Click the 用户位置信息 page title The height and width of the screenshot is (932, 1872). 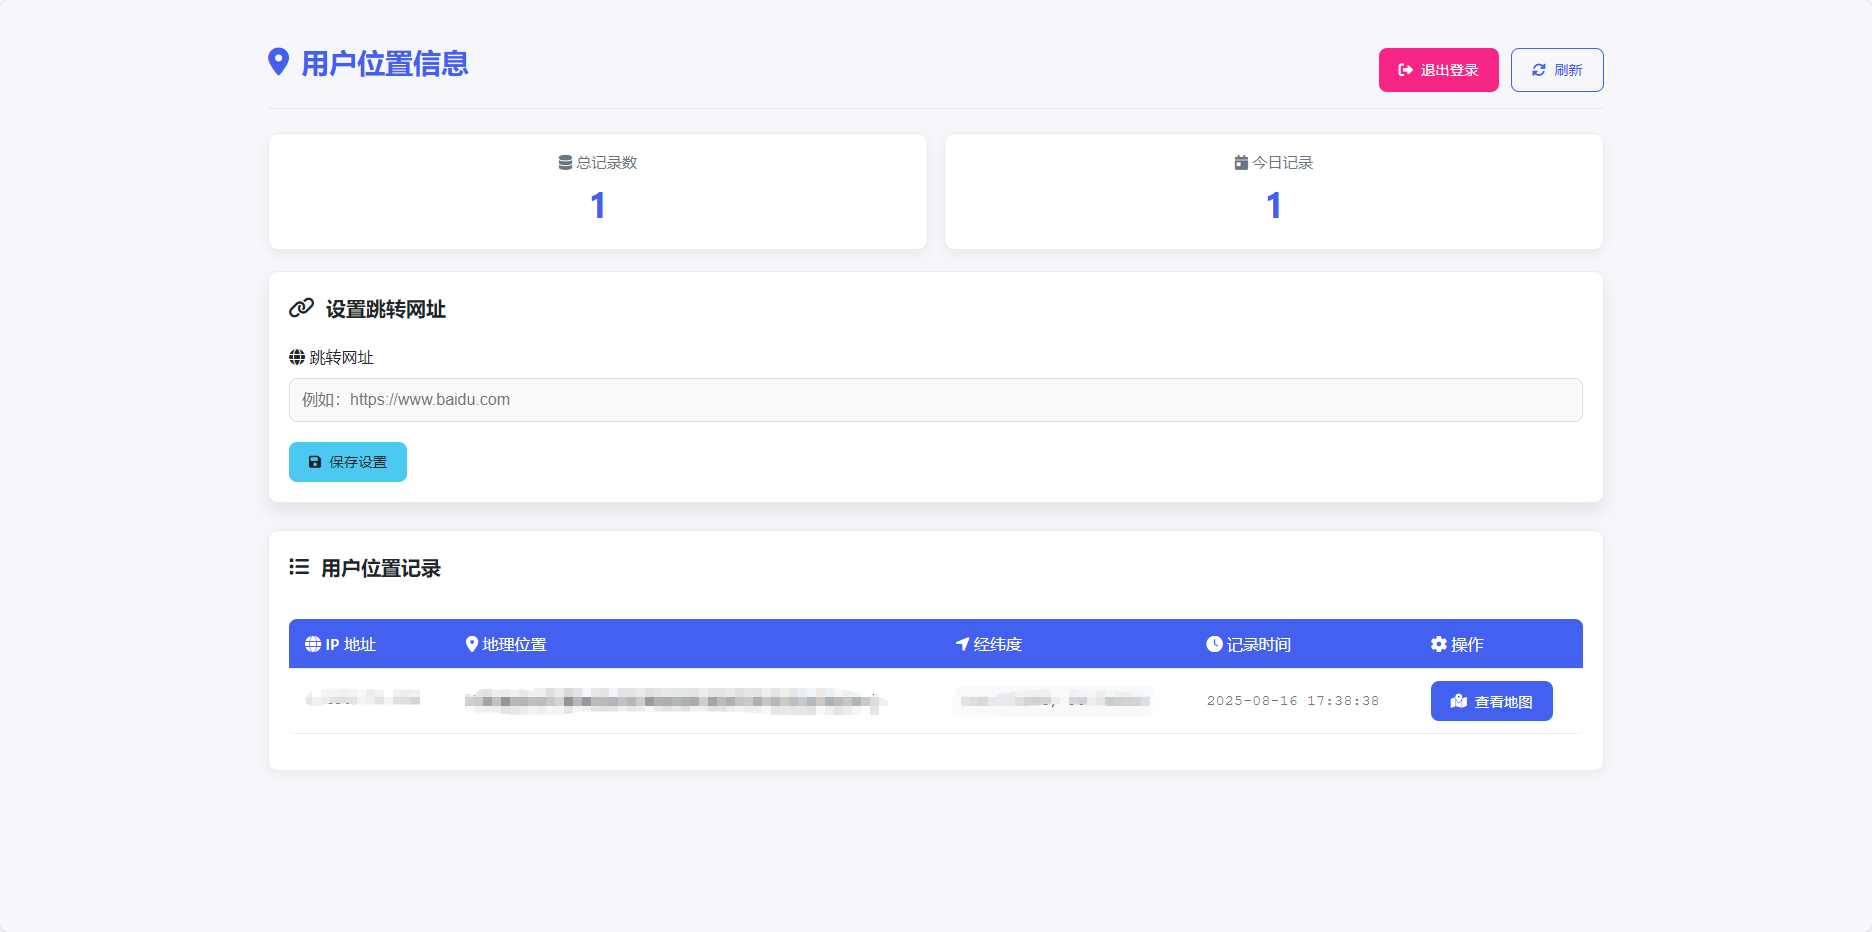385,64
